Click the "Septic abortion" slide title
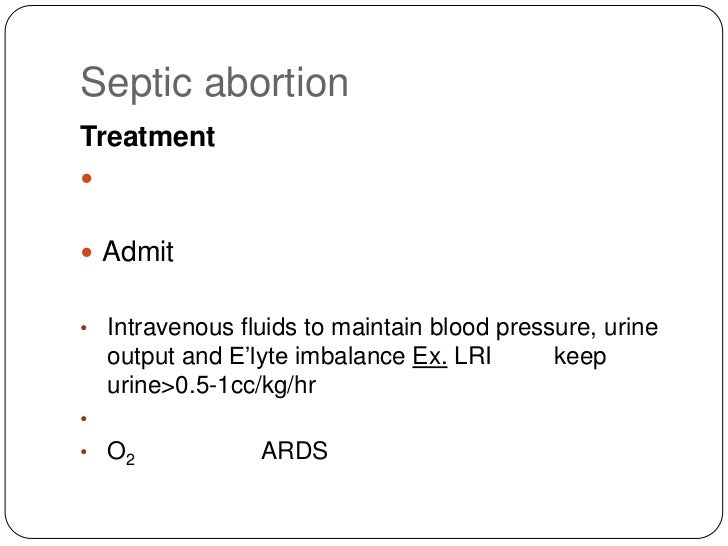The height and width of the screenshot is (546, 728). click(214, 83)
